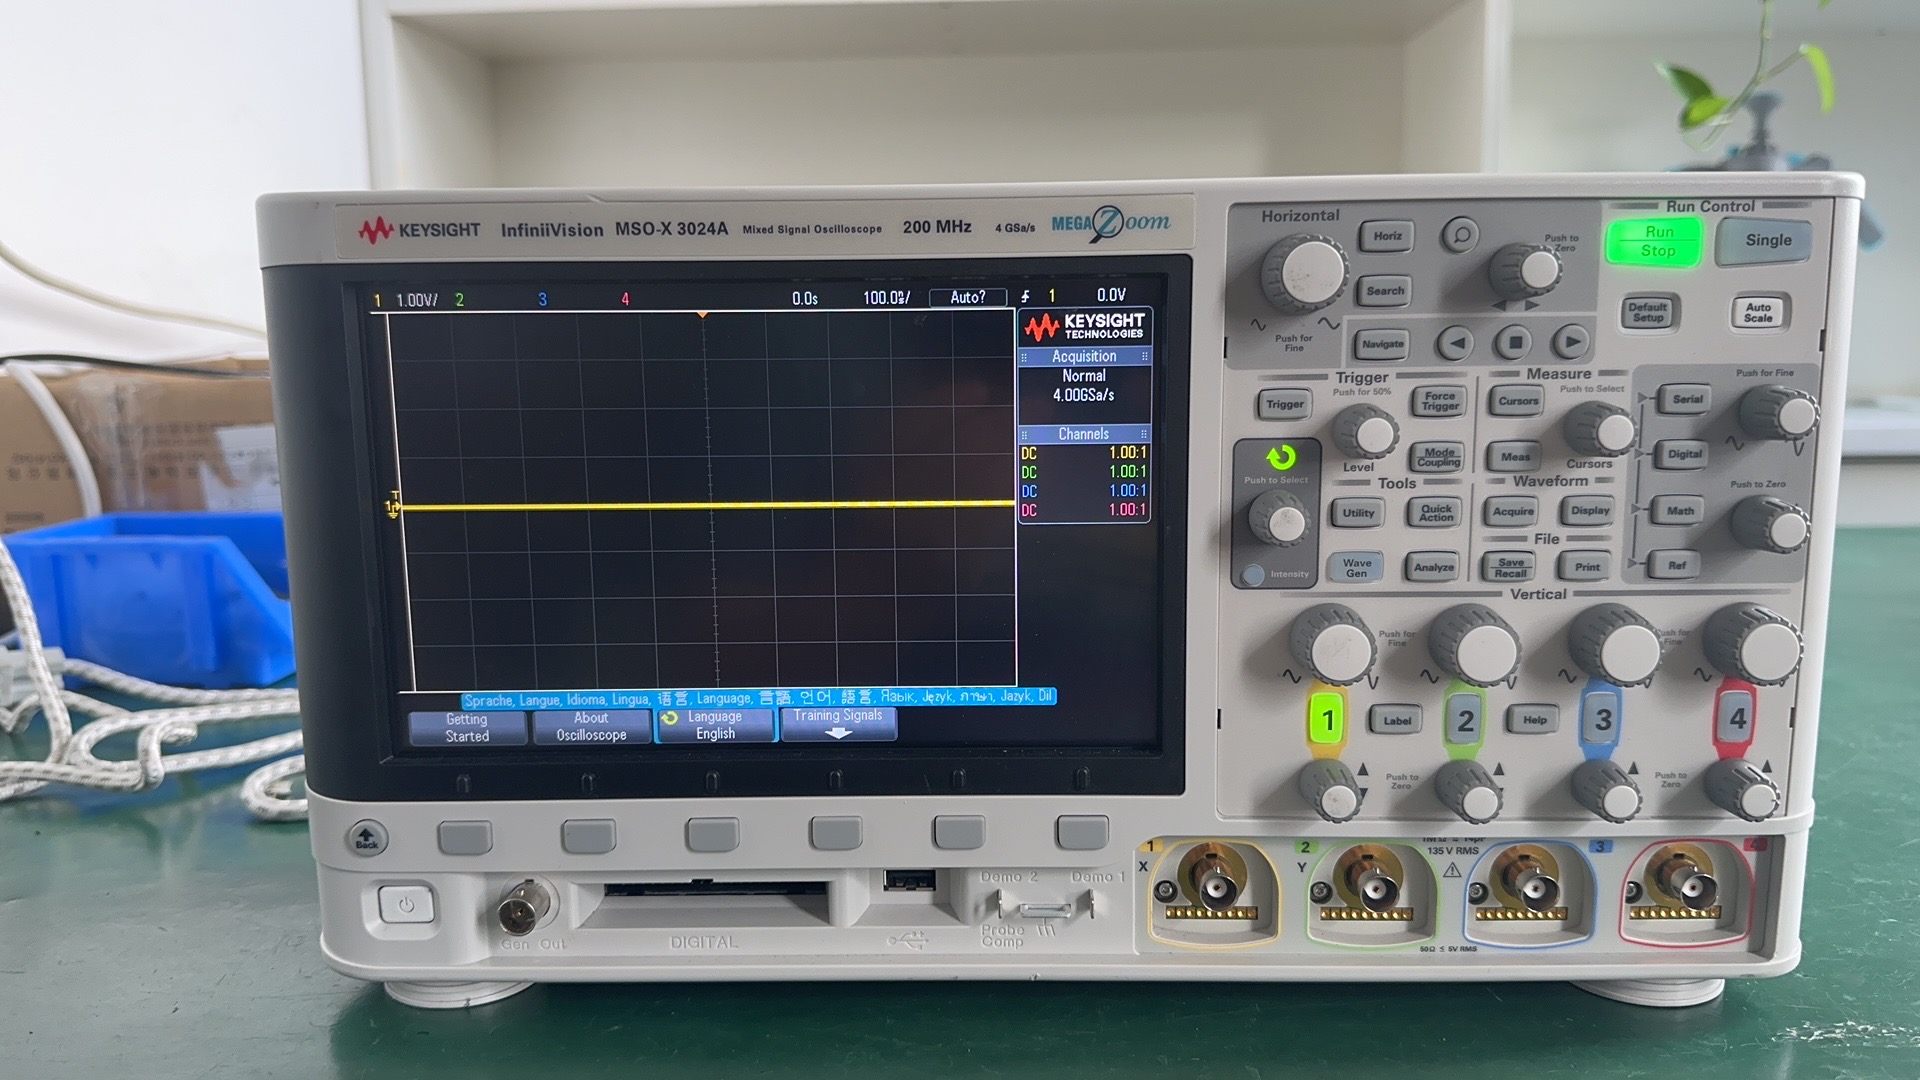Viewport: 1920px width, 1080px height.
Task: Click the Auto Scale button
Action: point(1759,312)
